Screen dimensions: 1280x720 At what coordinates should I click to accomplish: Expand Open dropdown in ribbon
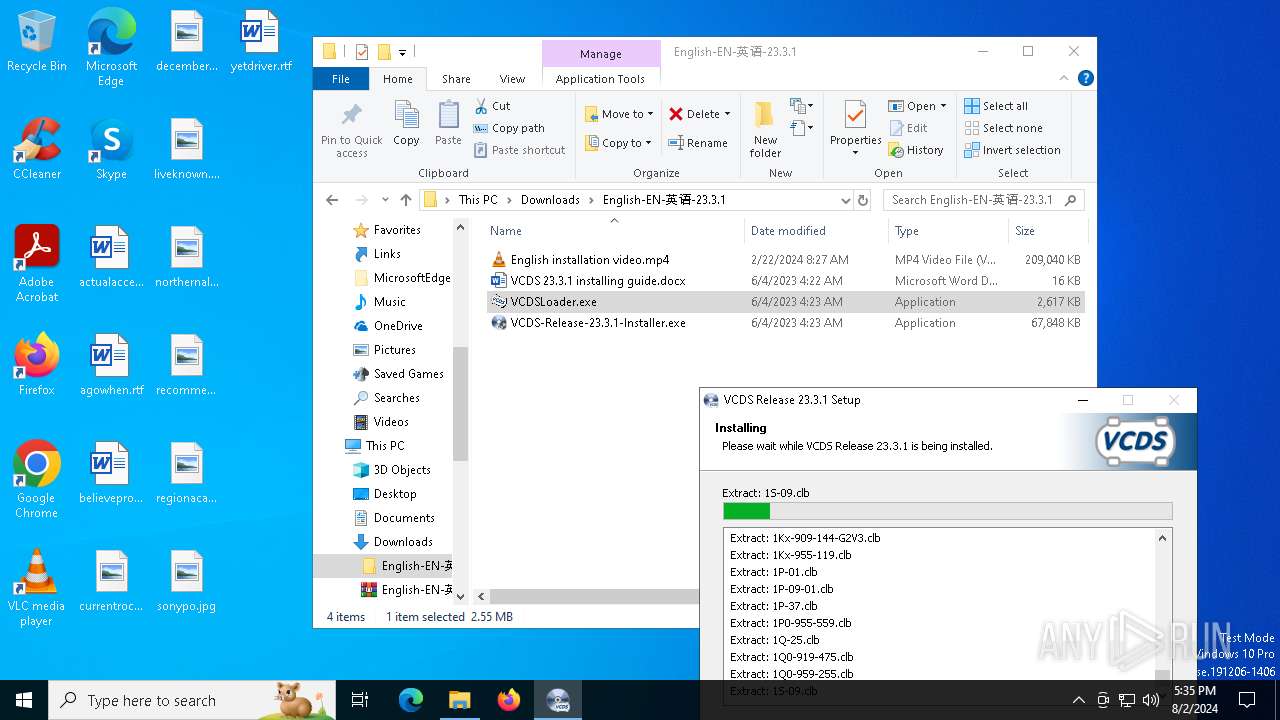[943, 106]
